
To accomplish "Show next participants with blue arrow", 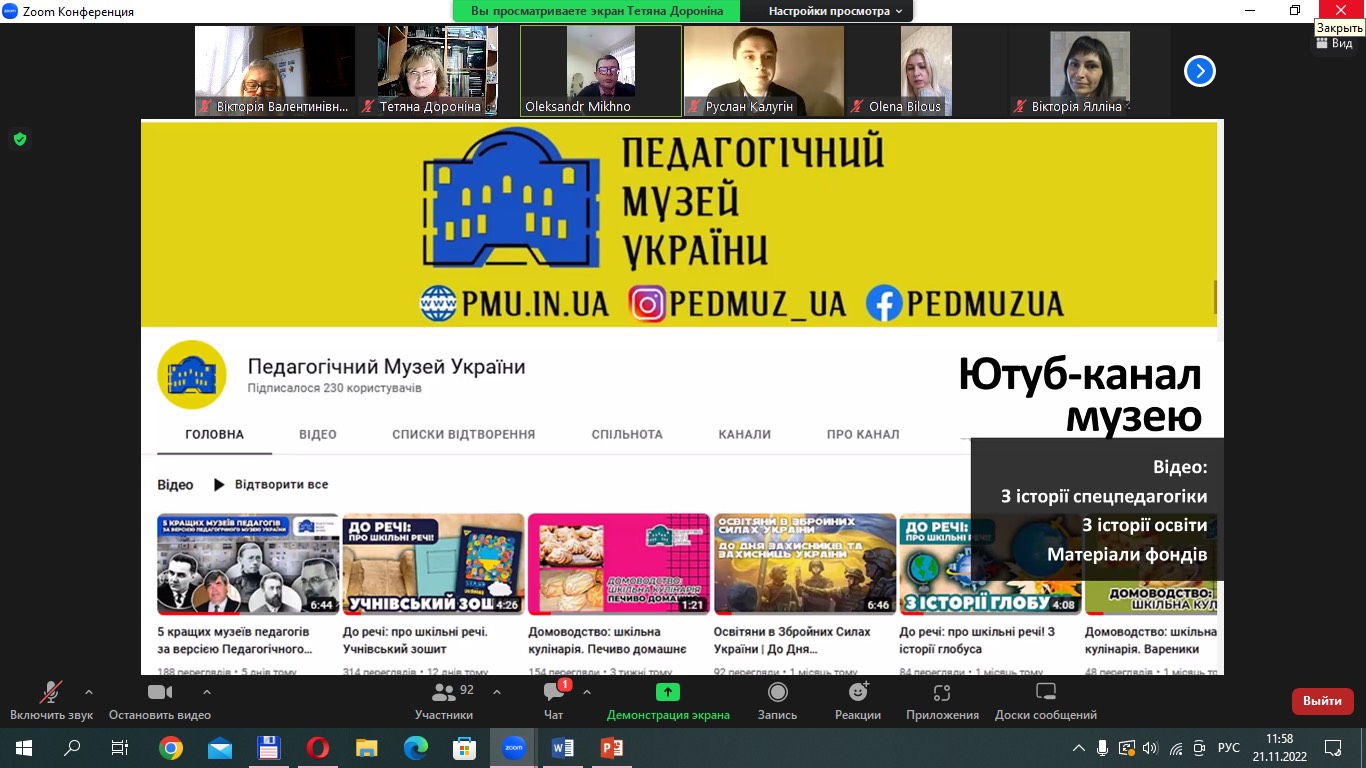I will pyautogui.click(x=1199, y=71).
